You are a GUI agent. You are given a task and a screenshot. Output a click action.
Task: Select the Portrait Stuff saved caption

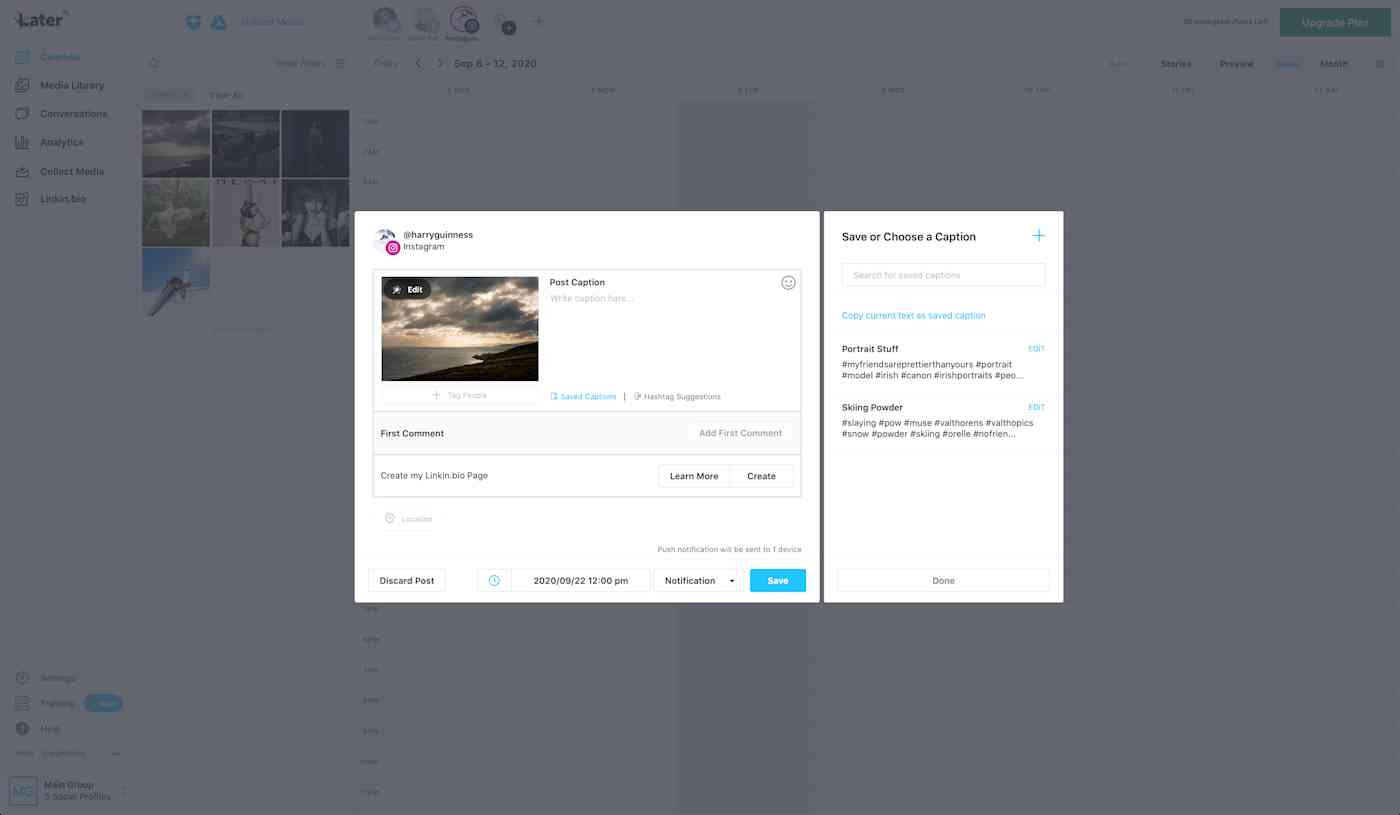point(933,364)
